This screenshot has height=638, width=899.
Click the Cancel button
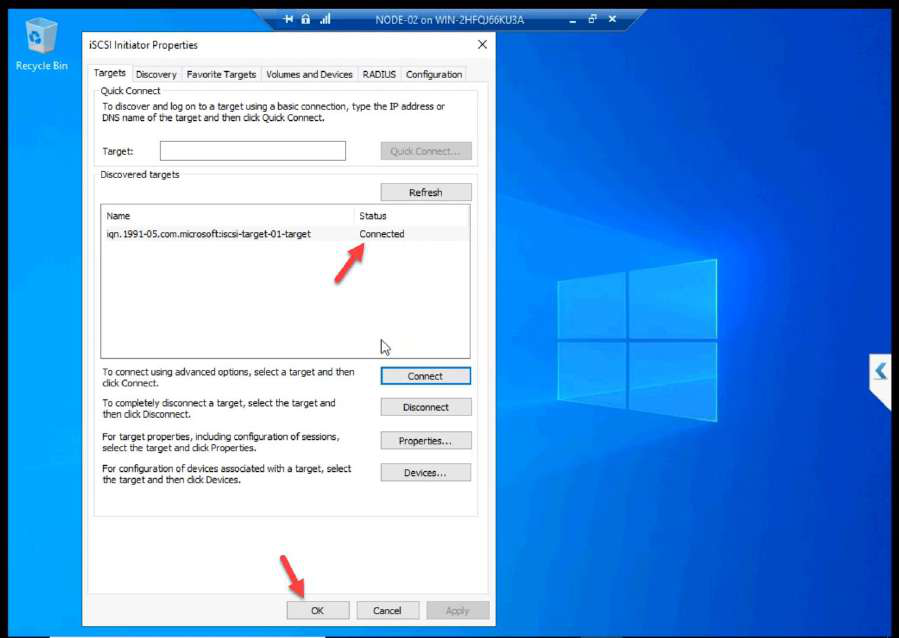click(x=388, y=610)
